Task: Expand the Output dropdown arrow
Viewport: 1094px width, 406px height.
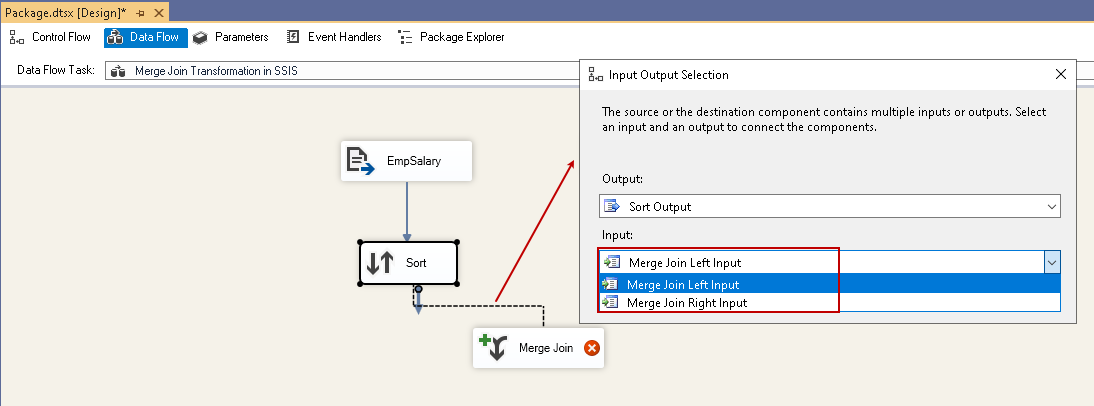Action: pyautogui.click(x=1051, y=207)
